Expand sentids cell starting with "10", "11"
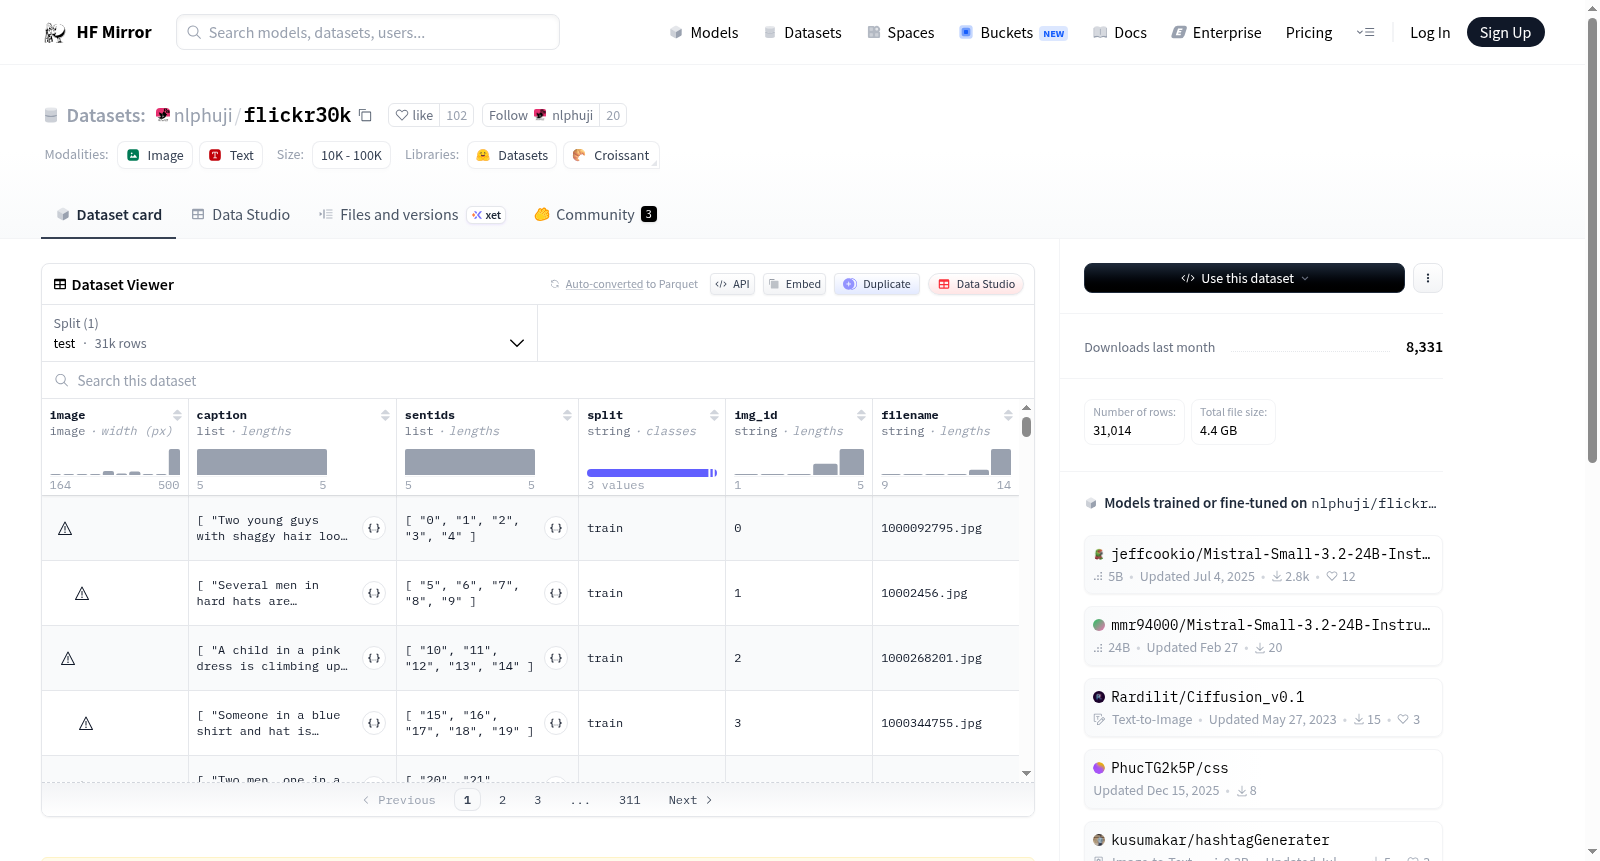The height and width of the screenshot is (861, 1600). click(556, 658)
